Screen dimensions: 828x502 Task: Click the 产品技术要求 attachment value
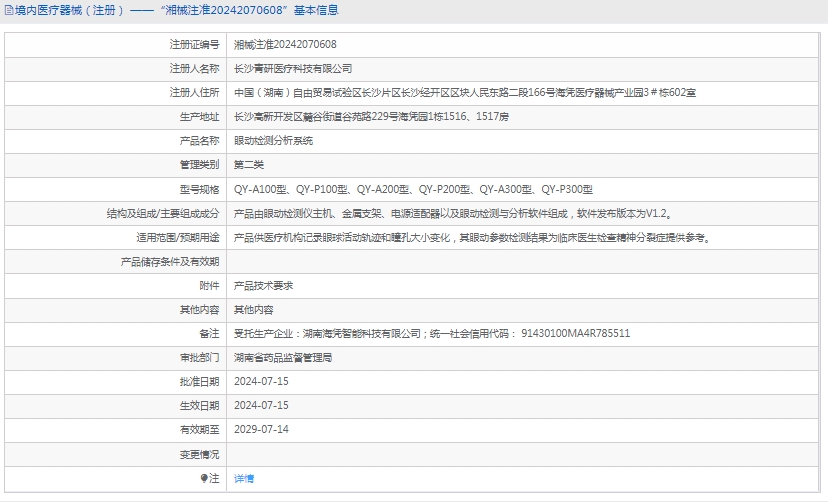tap(263, 285)
